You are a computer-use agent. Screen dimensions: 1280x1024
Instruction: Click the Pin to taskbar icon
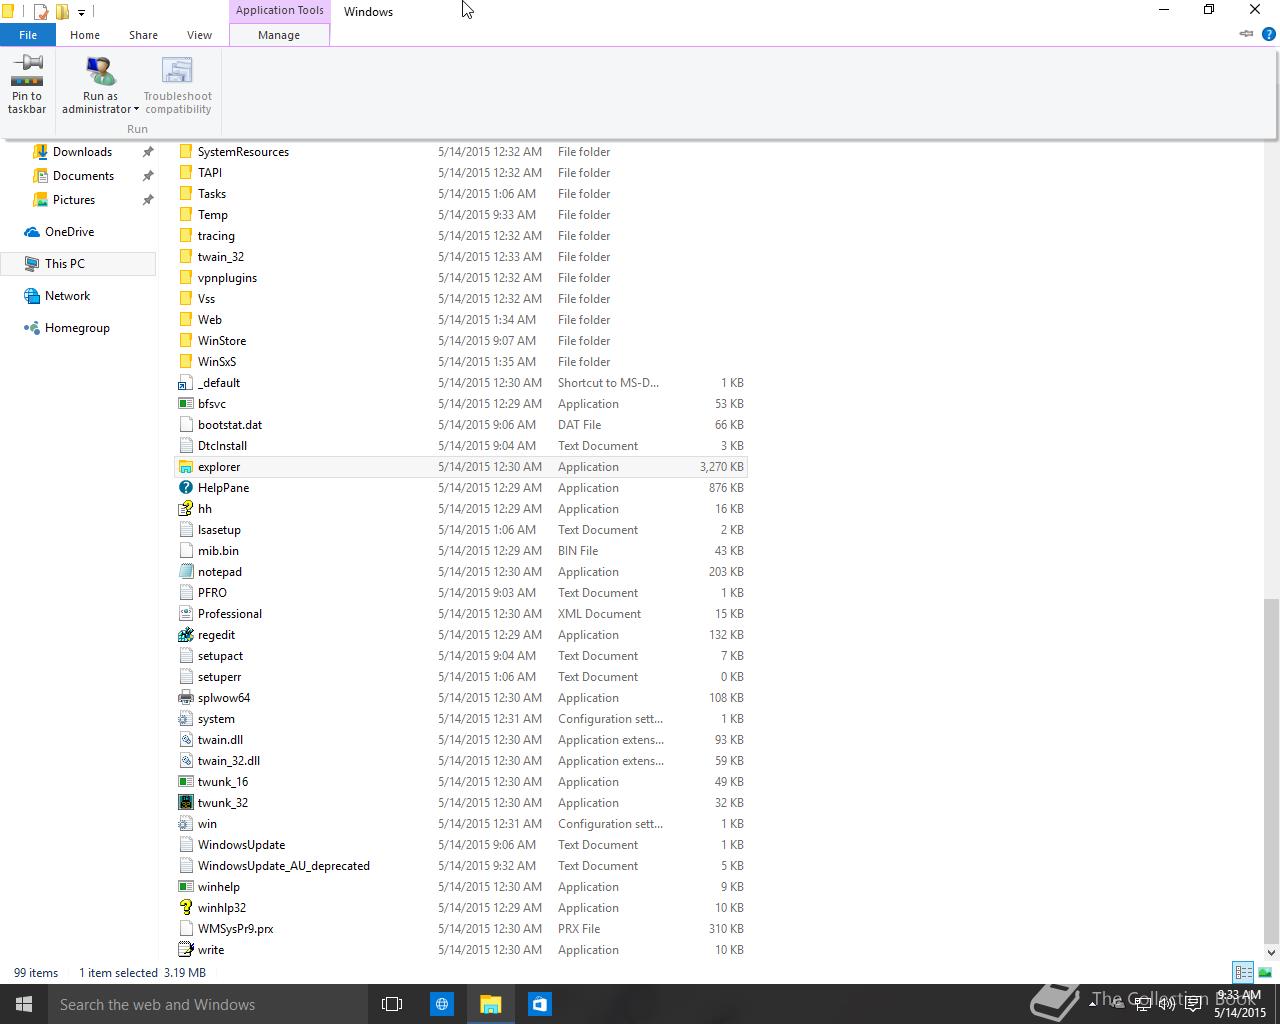27,71
